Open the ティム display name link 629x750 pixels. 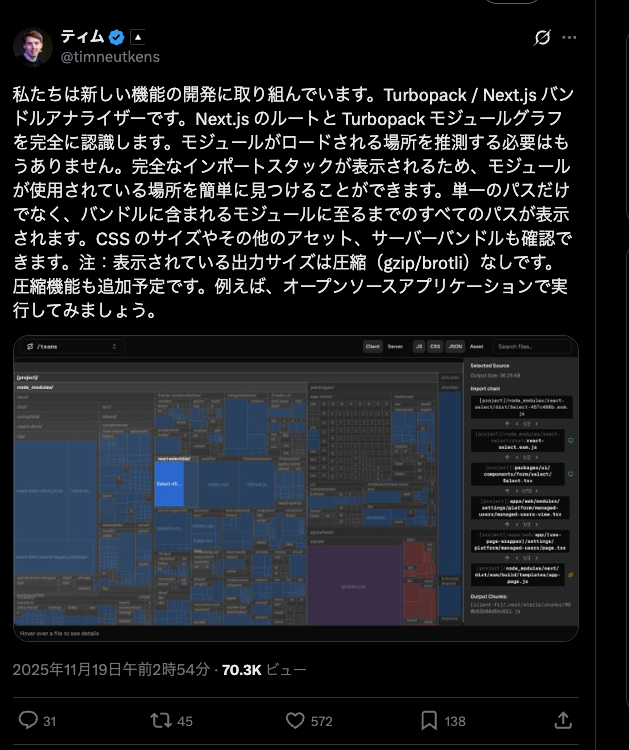tap(82, 37)
